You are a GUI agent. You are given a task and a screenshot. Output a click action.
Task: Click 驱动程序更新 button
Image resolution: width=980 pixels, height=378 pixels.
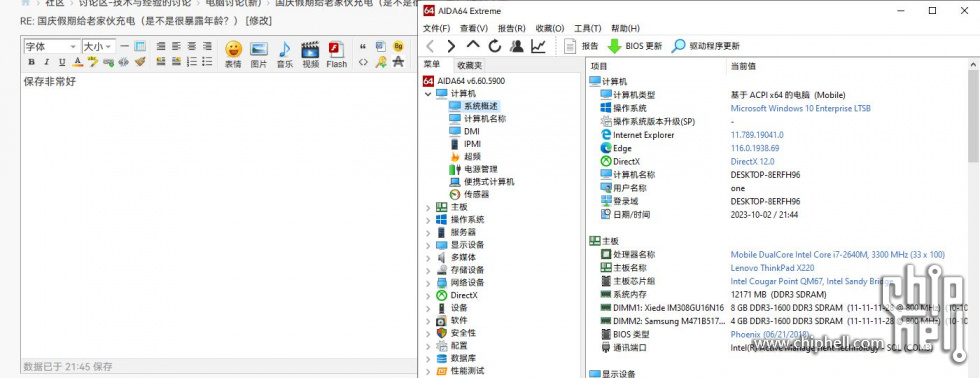coord(706,46)
